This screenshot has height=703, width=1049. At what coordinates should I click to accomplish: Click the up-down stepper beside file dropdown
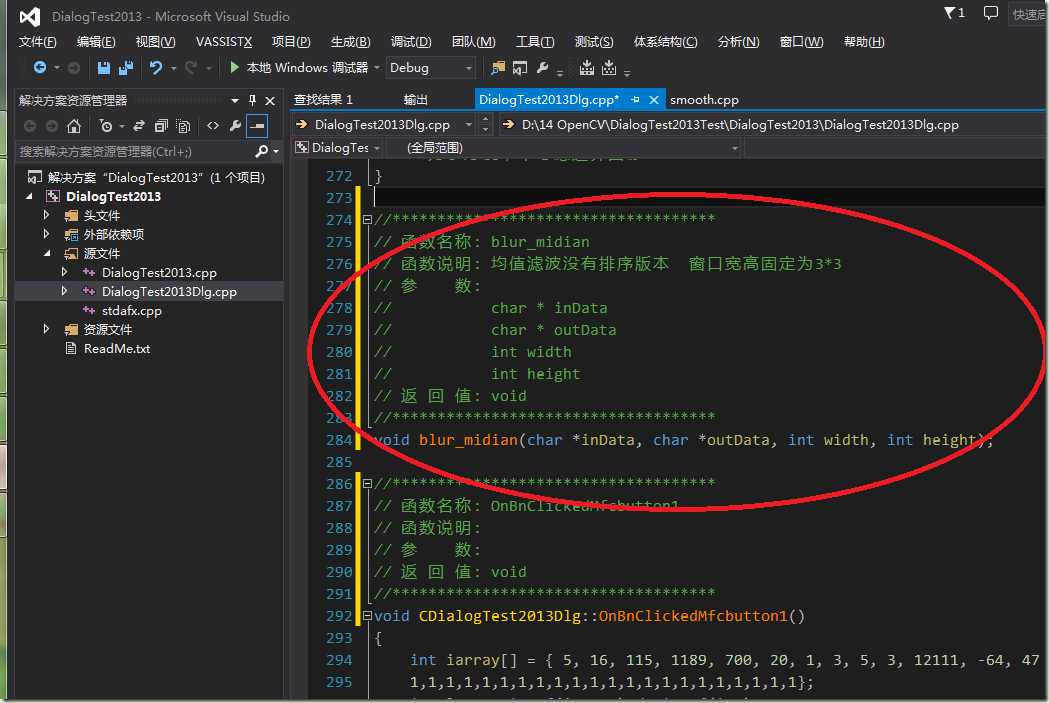(x=486, y=124)
